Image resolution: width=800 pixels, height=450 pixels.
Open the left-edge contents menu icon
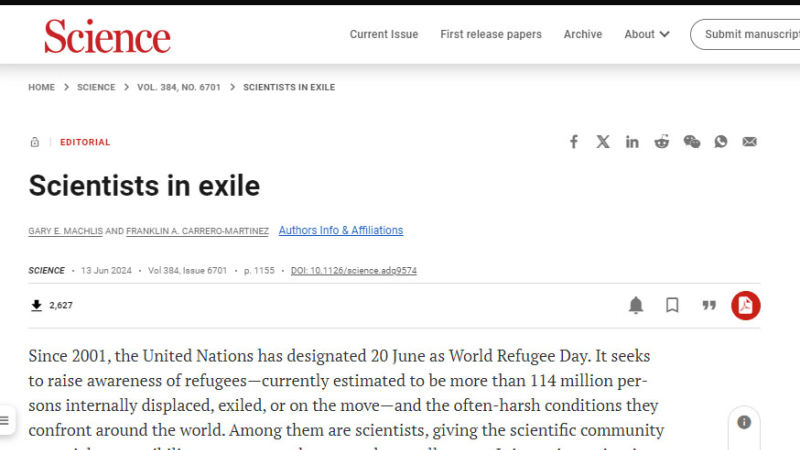click(x=5, y=420)
